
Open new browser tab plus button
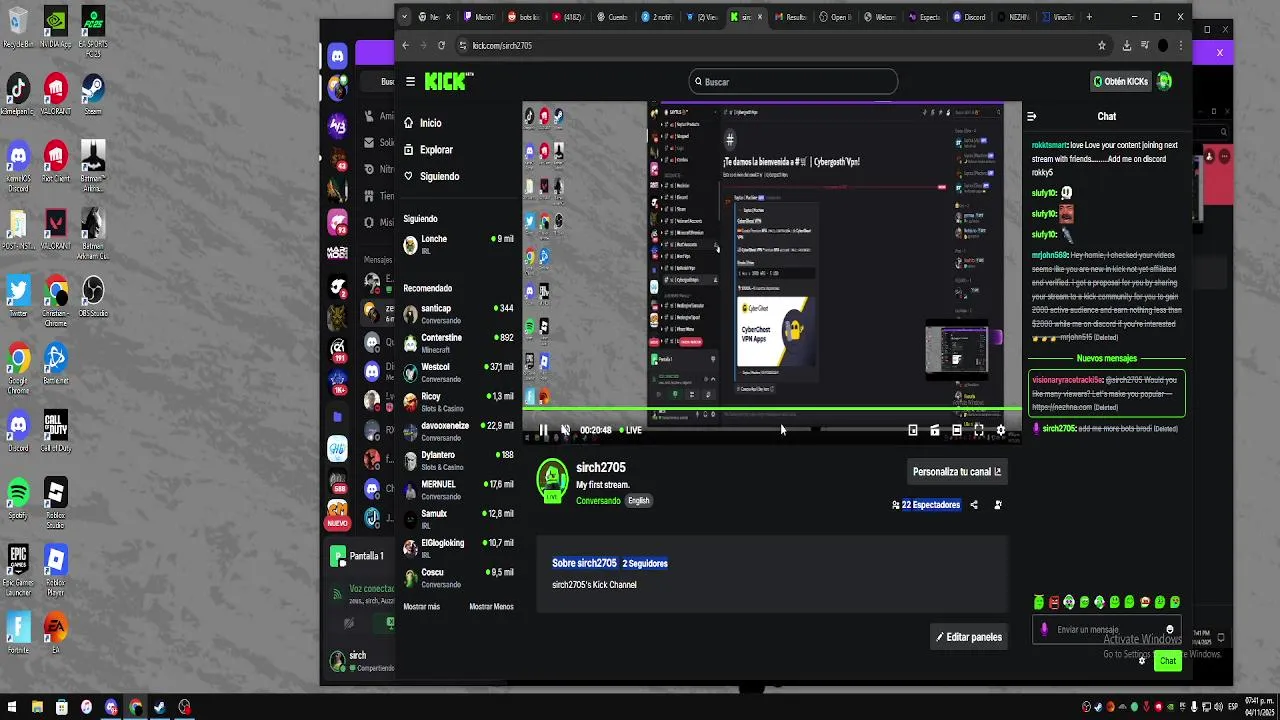click(x=1089, y=17)
